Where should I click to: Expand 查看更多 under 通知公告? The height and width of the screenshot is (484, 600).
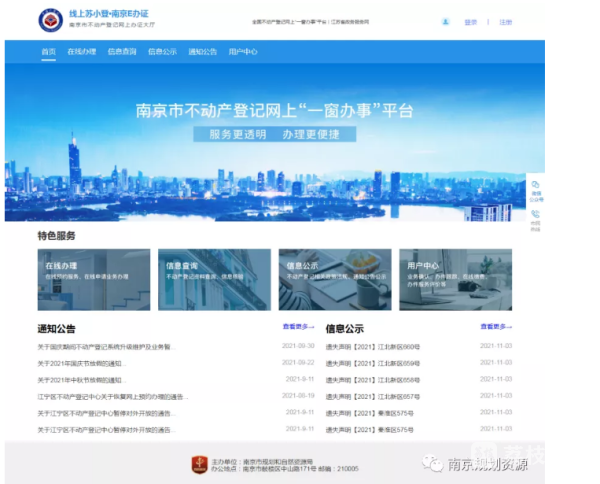tap(297, 326)
